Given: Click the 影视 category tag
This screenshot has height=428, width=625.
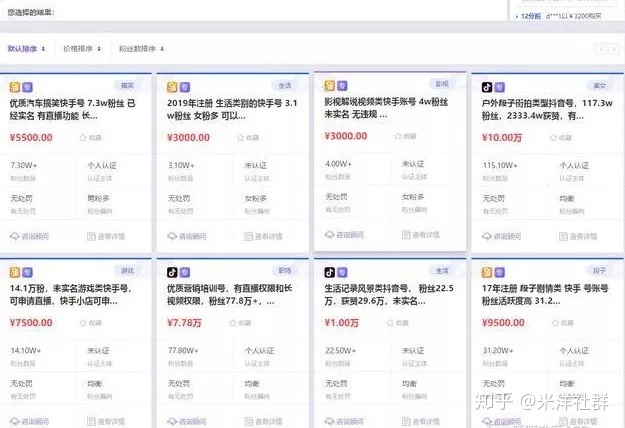Looking at the screenshot, I should point(442,84).
